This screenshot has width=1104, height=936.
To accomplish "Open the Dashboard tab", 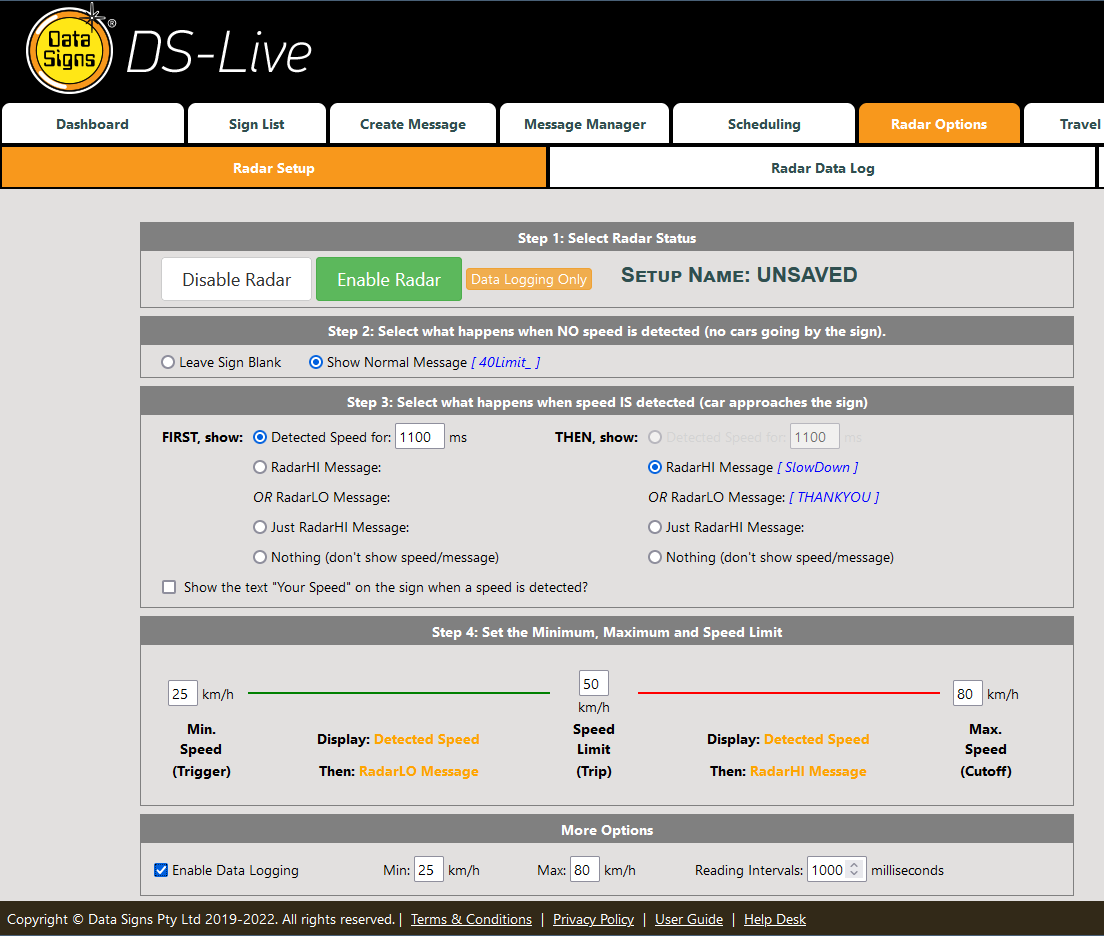I will coord(92,123).
